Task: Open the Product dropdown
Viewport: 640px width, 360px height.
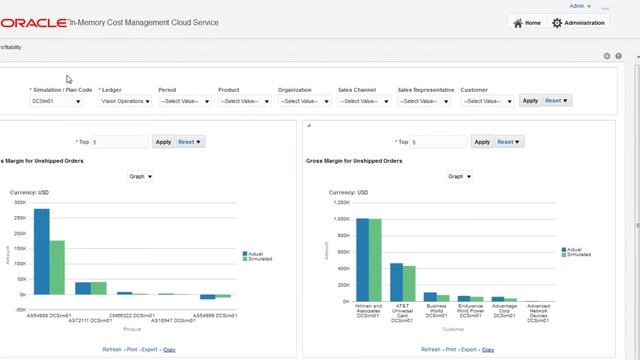Action: click(244, 101)
